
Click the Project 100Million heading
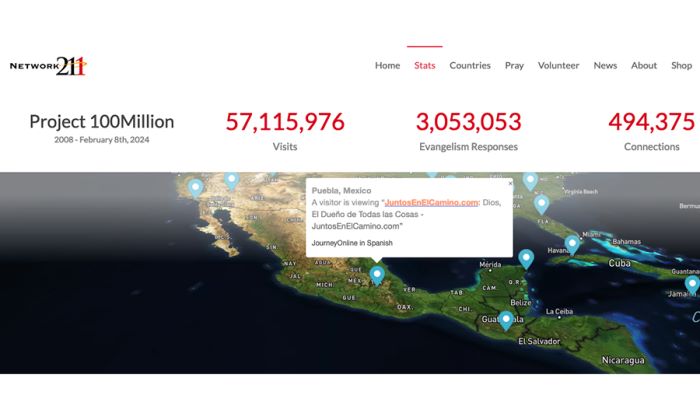click(x=102, y=122)
